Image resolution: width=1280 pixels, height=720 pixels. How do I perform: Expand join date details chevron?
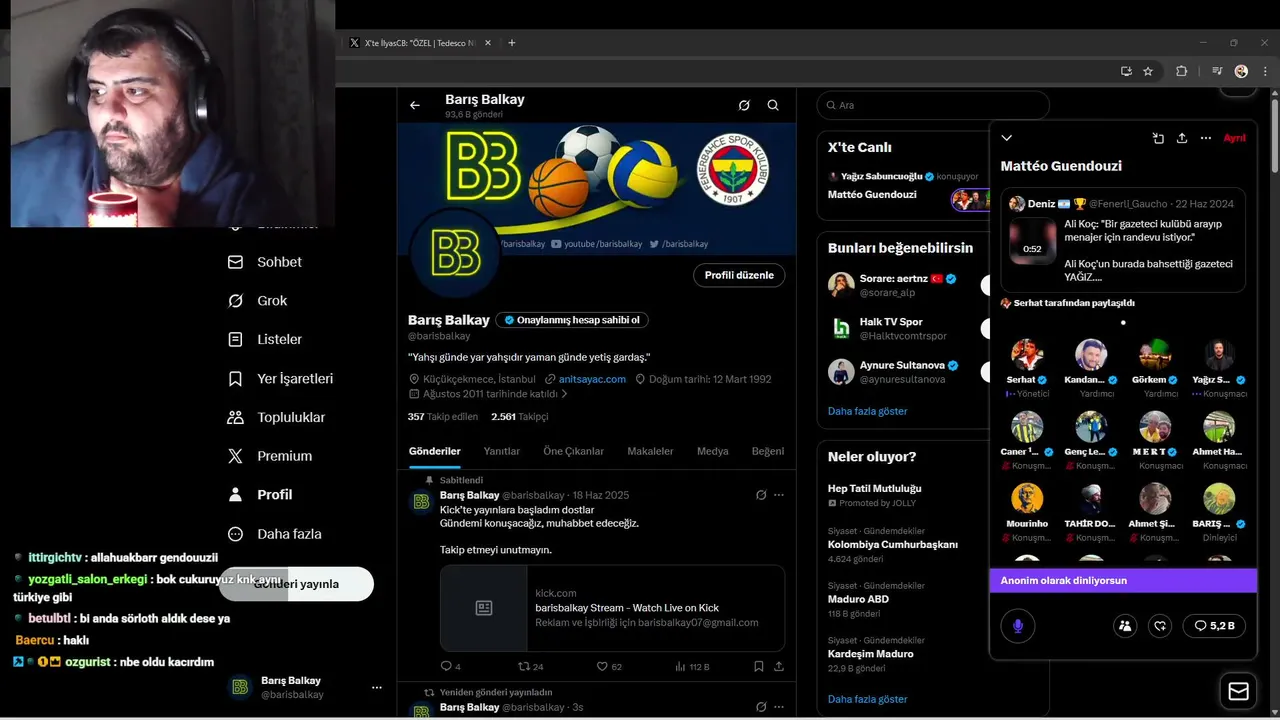(x=564, y=394)
